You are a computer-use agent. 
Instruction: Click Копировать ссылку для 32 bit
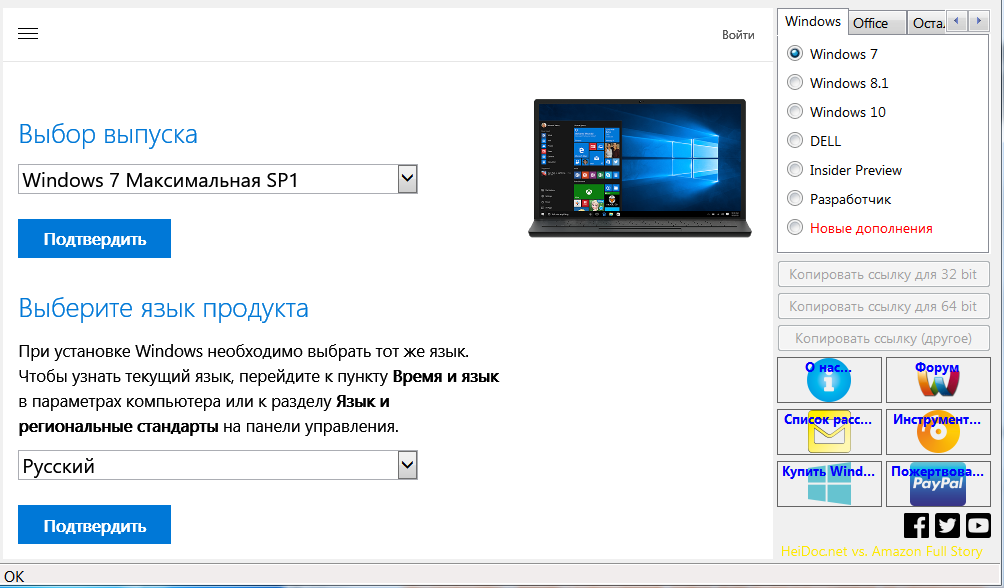point(884,274)
